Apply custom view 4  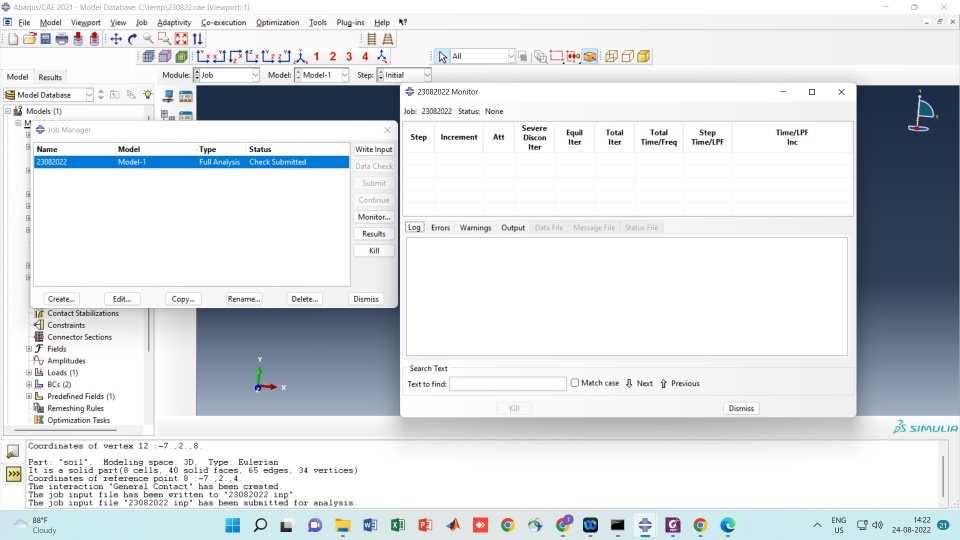[x=365, y=56]
